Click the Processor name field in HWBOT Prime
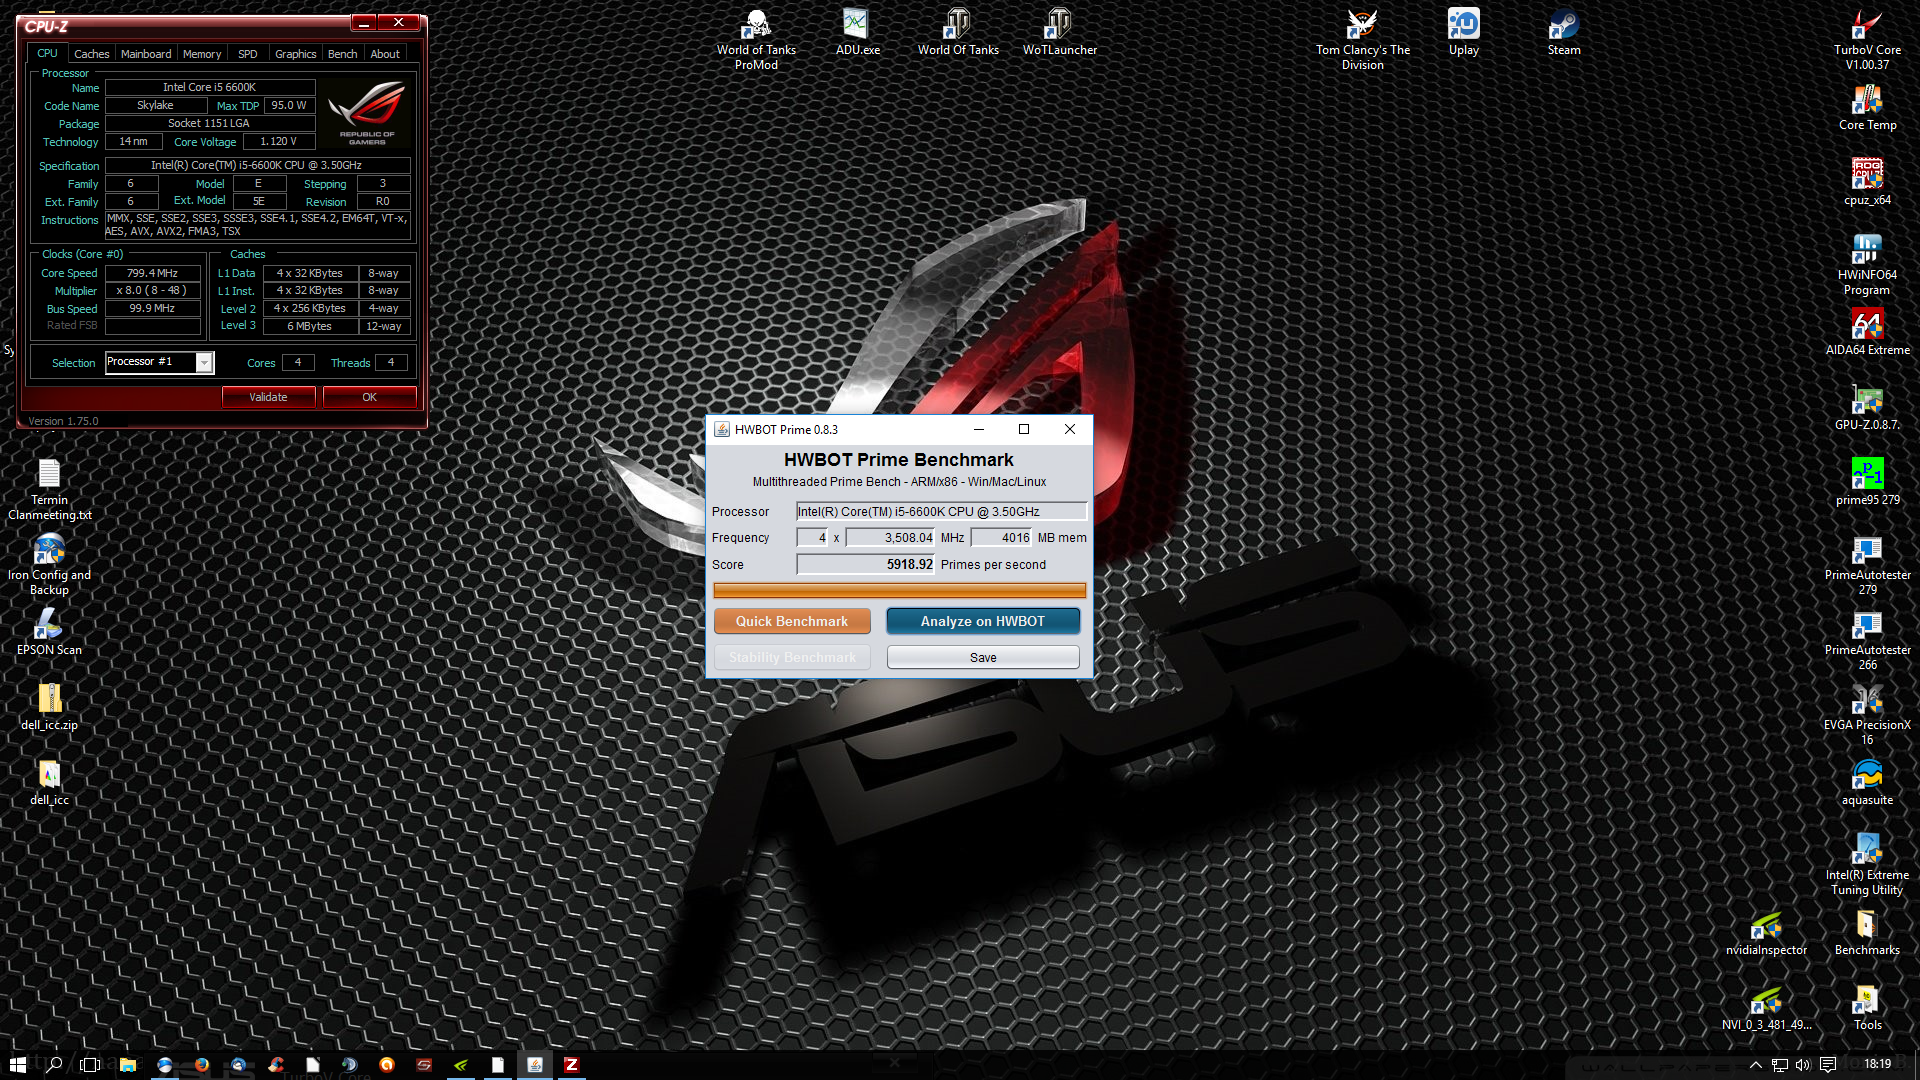Viewport: 1920px width, 1080px height. [941, 511]
